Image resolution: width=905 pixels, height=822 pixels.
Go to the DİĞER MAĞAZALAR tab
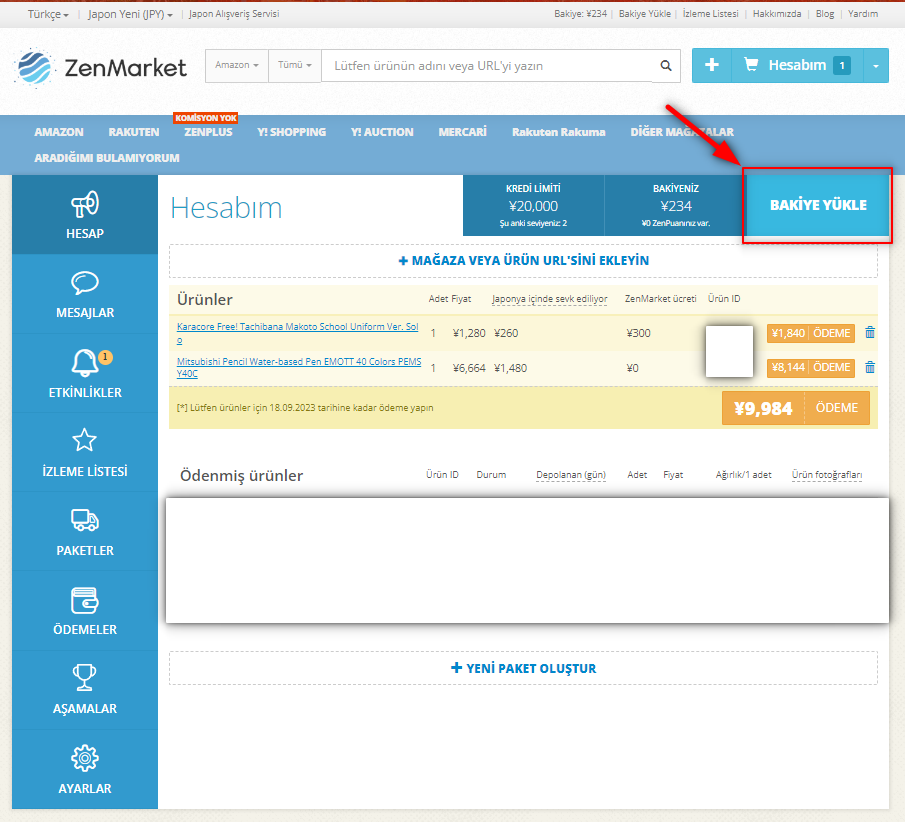[x=682, y=132]
